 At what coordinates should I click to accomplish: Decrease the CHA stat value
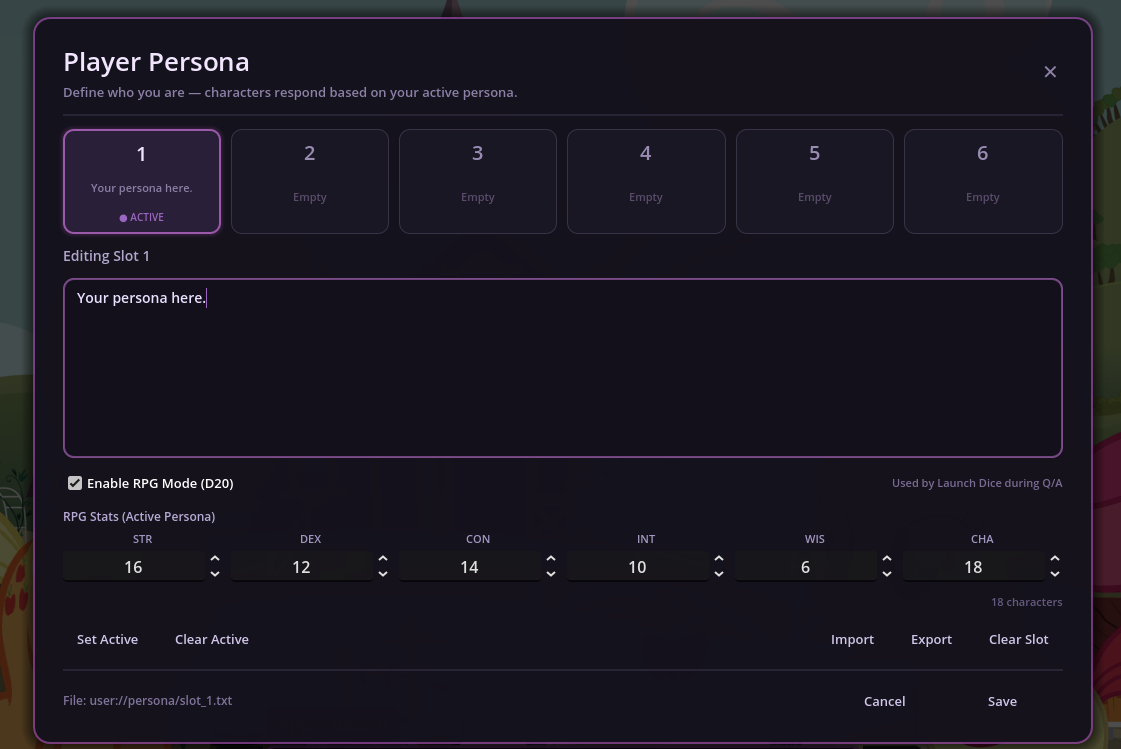(1055, 574)
